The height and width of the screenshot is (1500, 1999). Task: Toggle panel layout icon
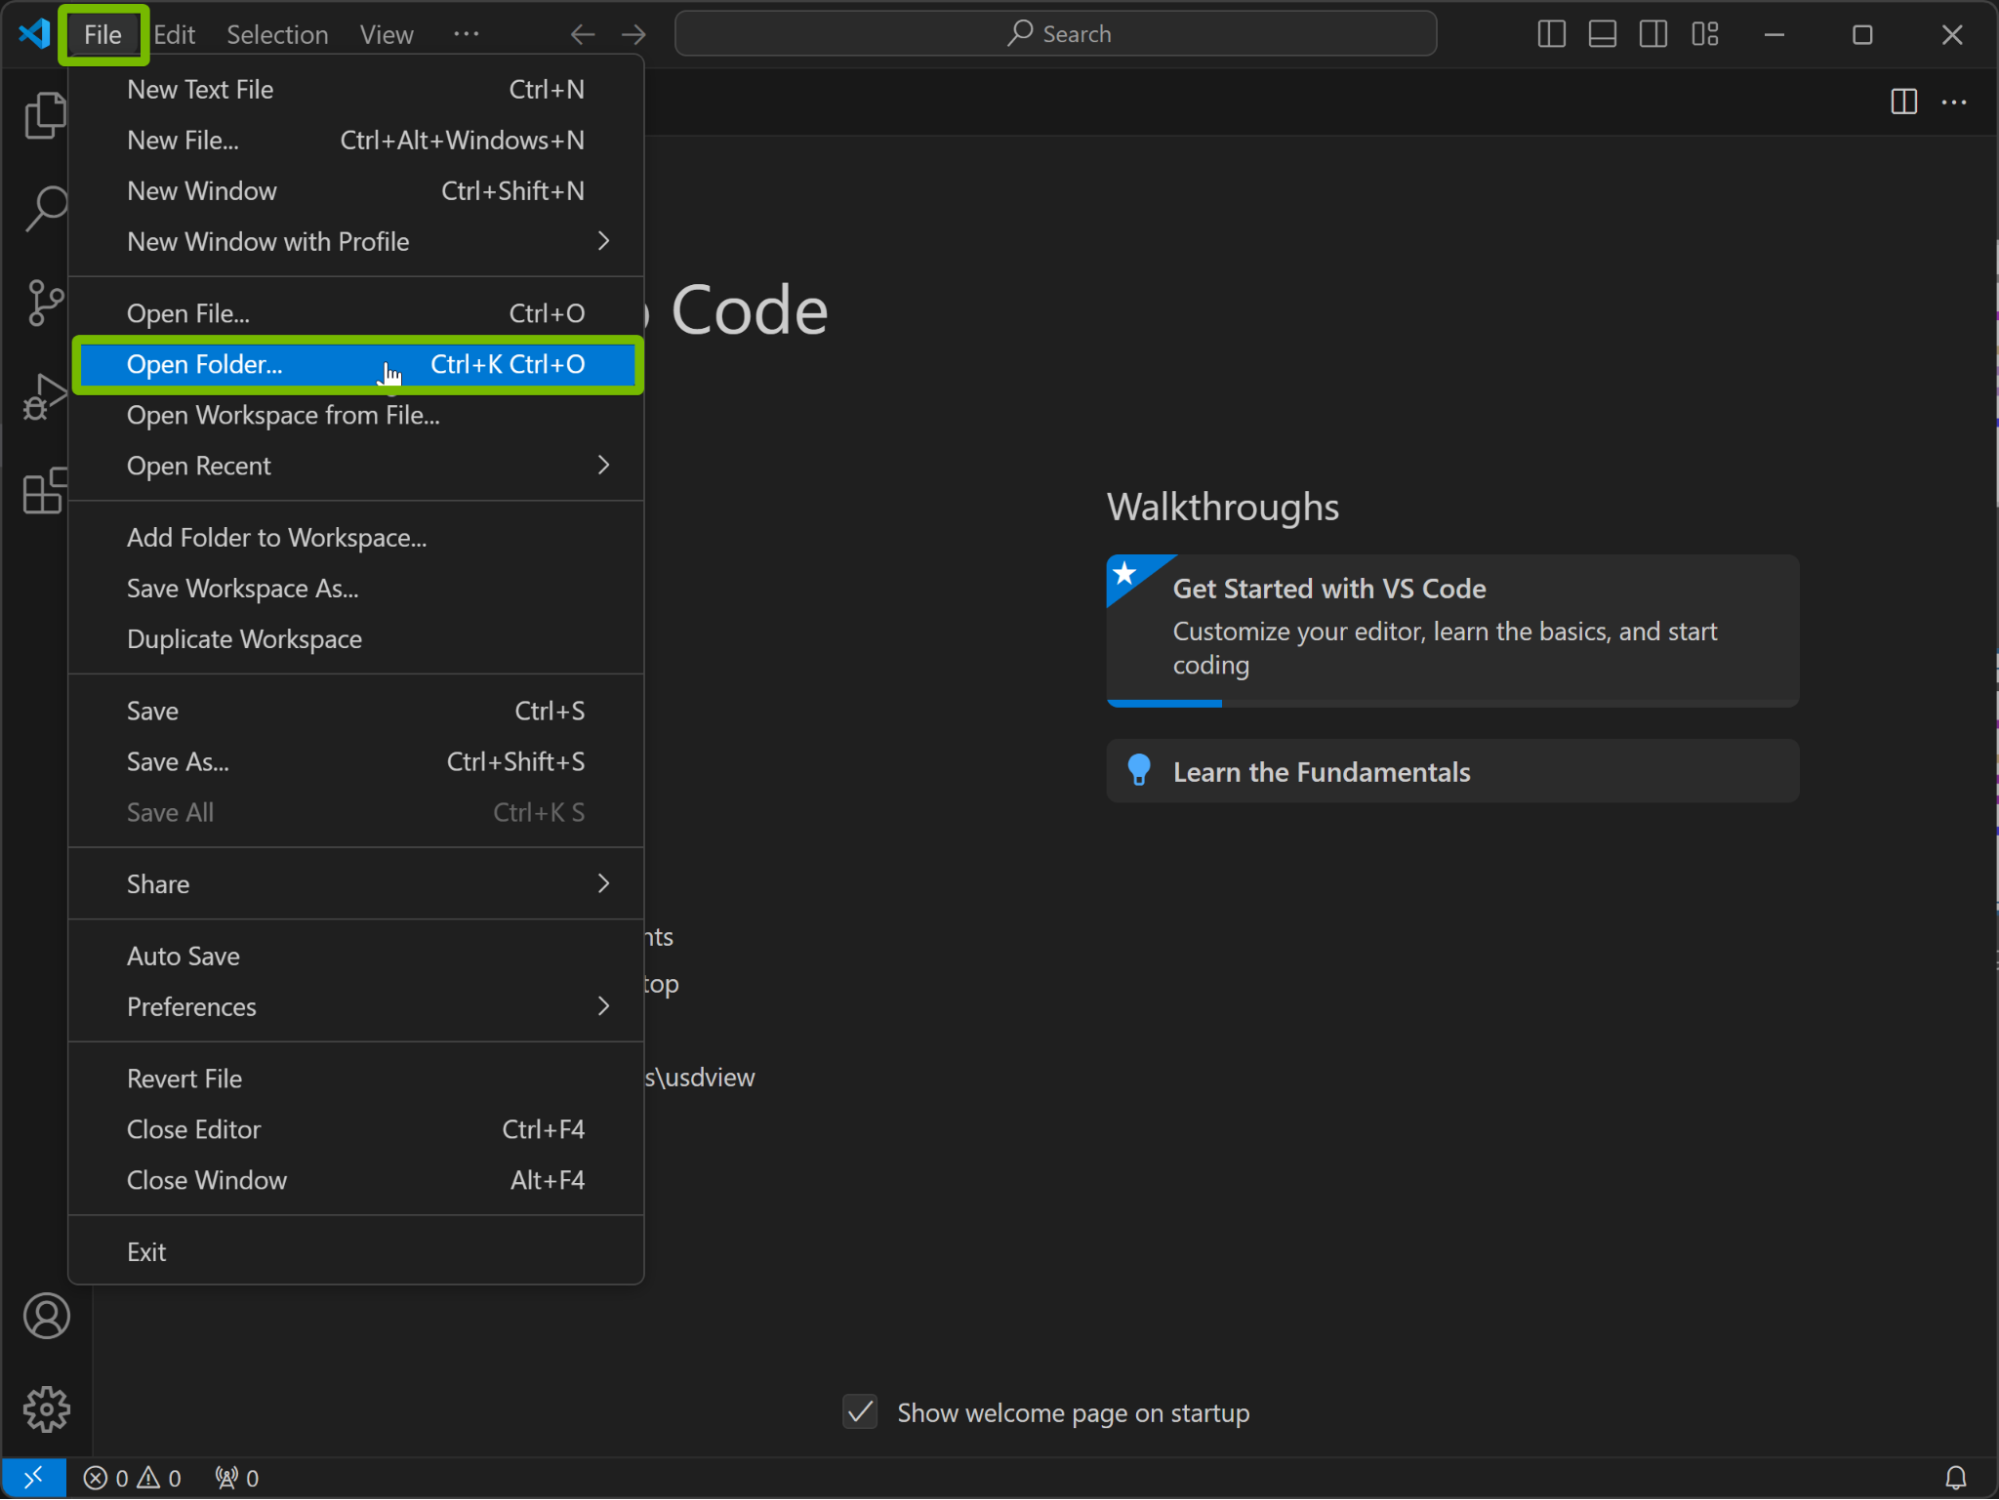(x=1602, y=34)
